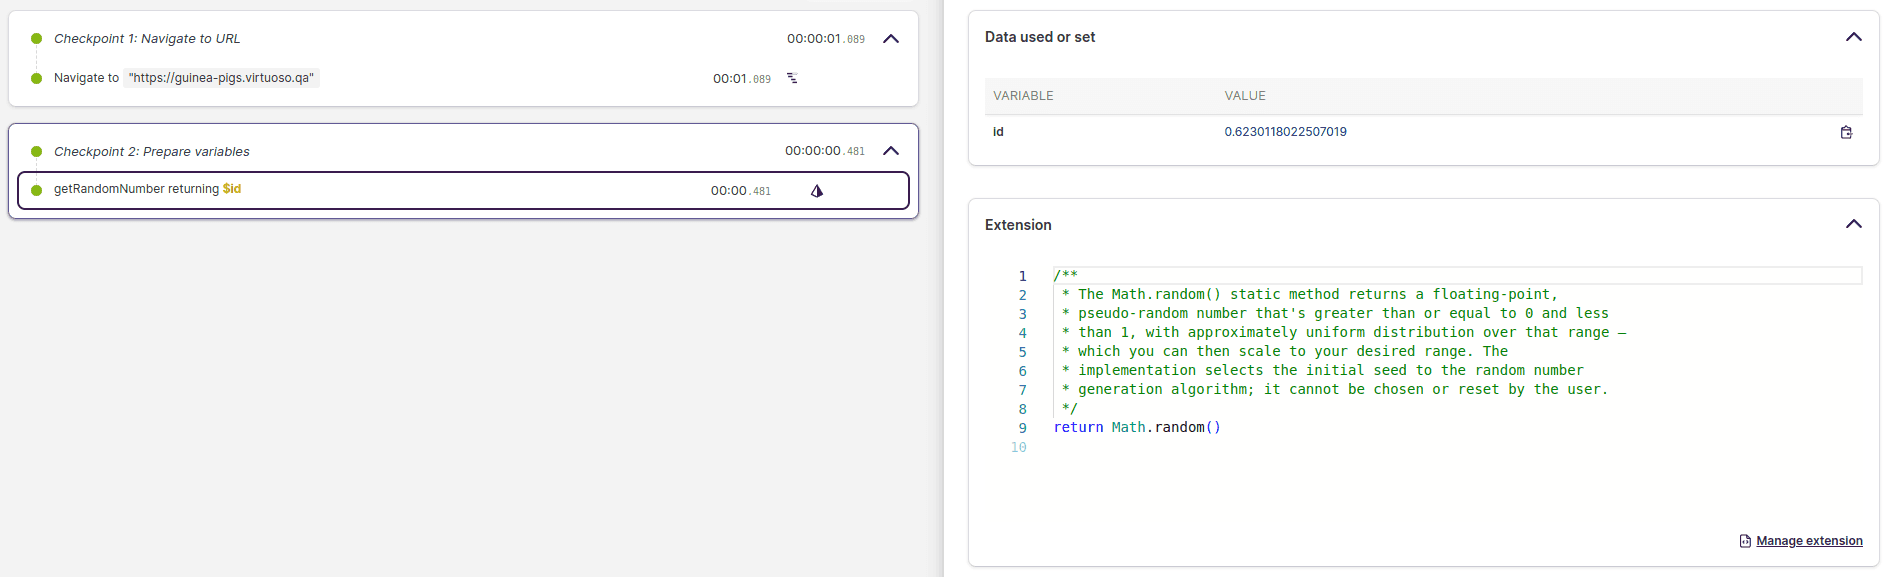
Task: Collapse Checkpoint 2 Prepare variables section
Action: pos(891,151)
